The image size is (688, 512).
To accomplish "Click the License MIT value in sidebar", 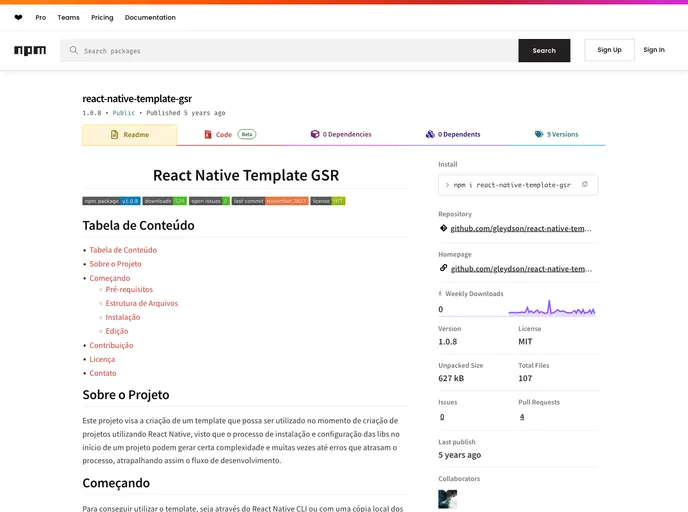I will coord(525,342).
